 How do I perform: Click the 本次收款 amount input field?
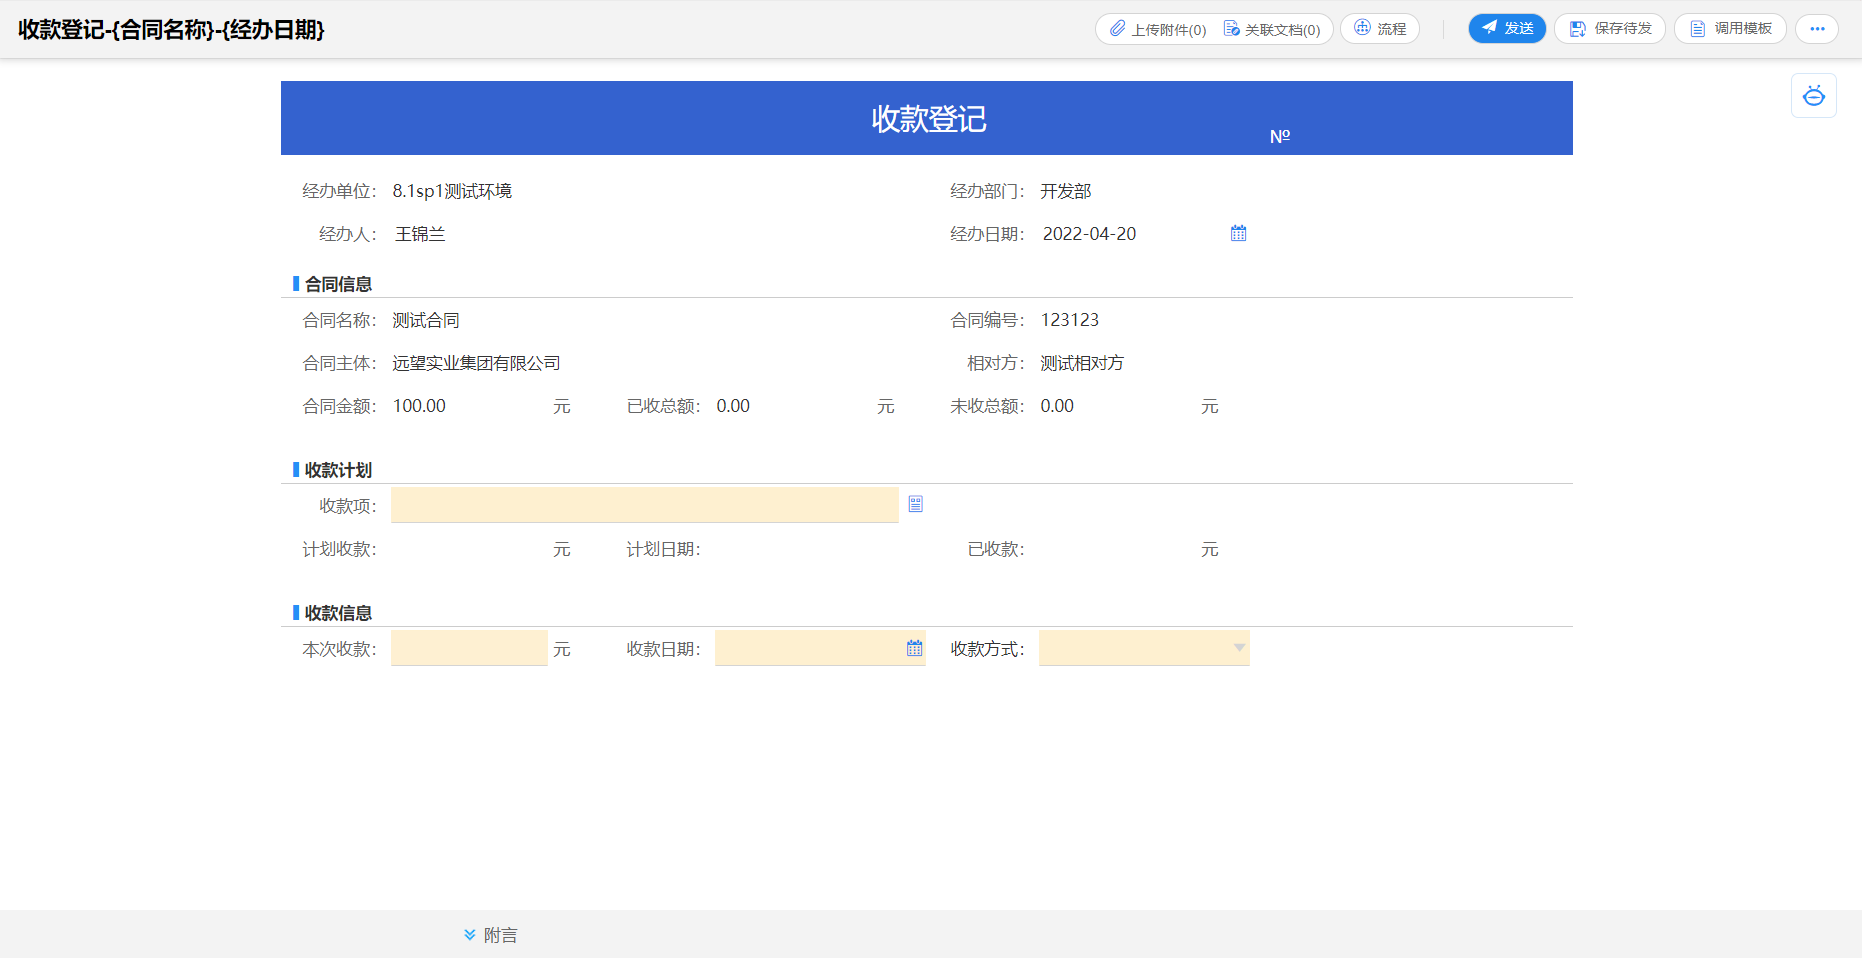pos(470,648)
